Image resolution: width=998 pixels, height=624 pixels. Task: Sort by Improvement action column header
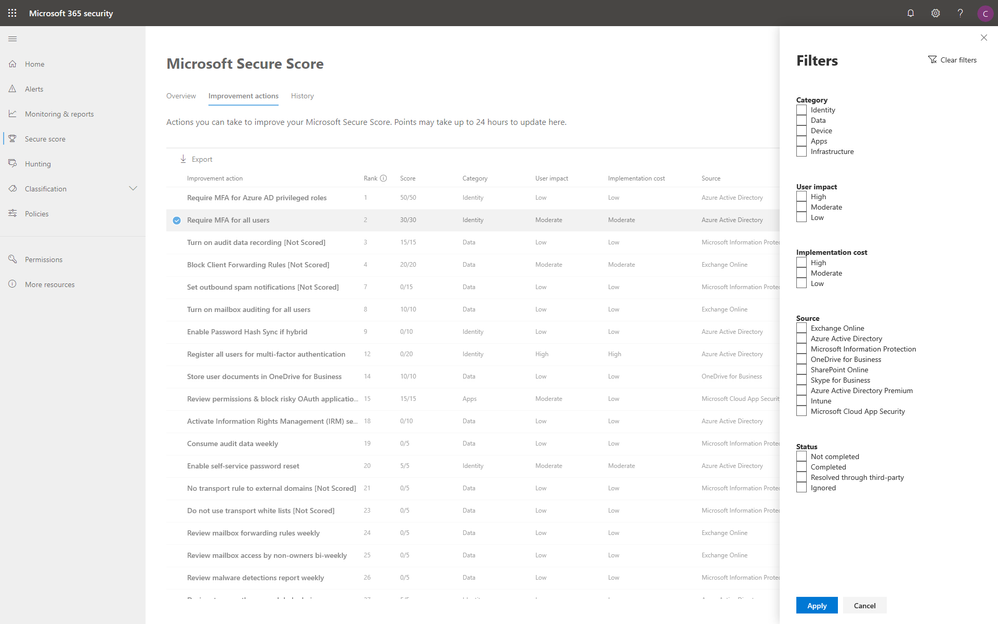coord(214,178)
